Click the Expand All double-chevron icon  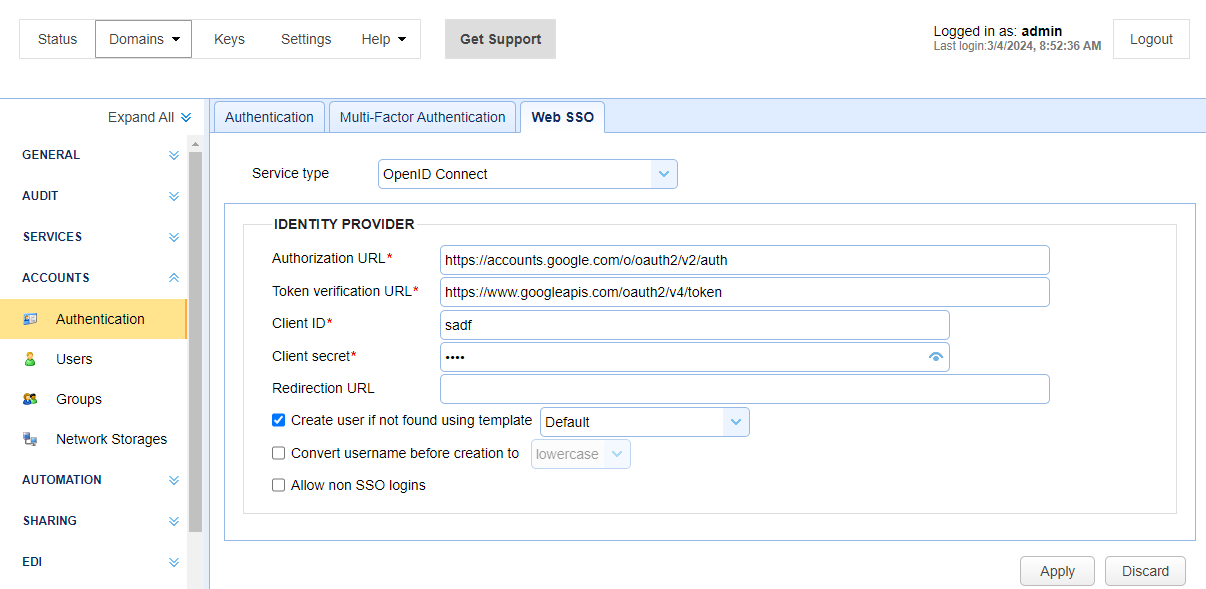tap(186, 117)
